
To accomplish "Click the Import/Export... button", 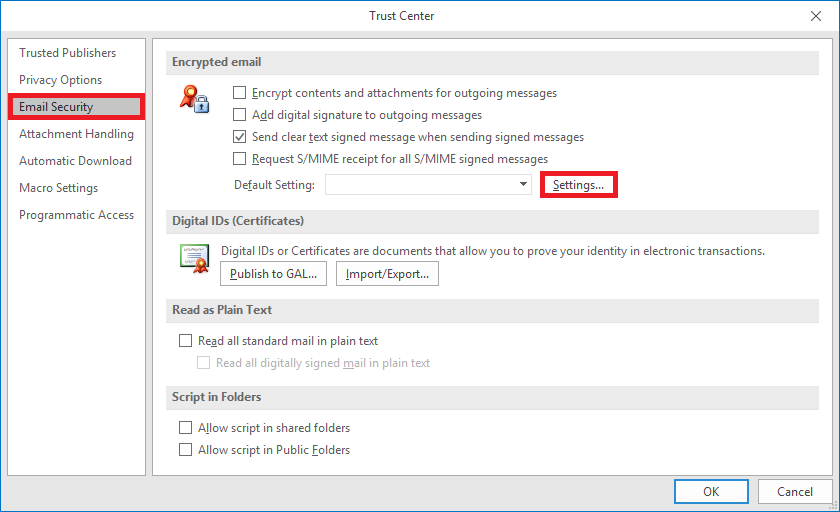I will 387,274.
